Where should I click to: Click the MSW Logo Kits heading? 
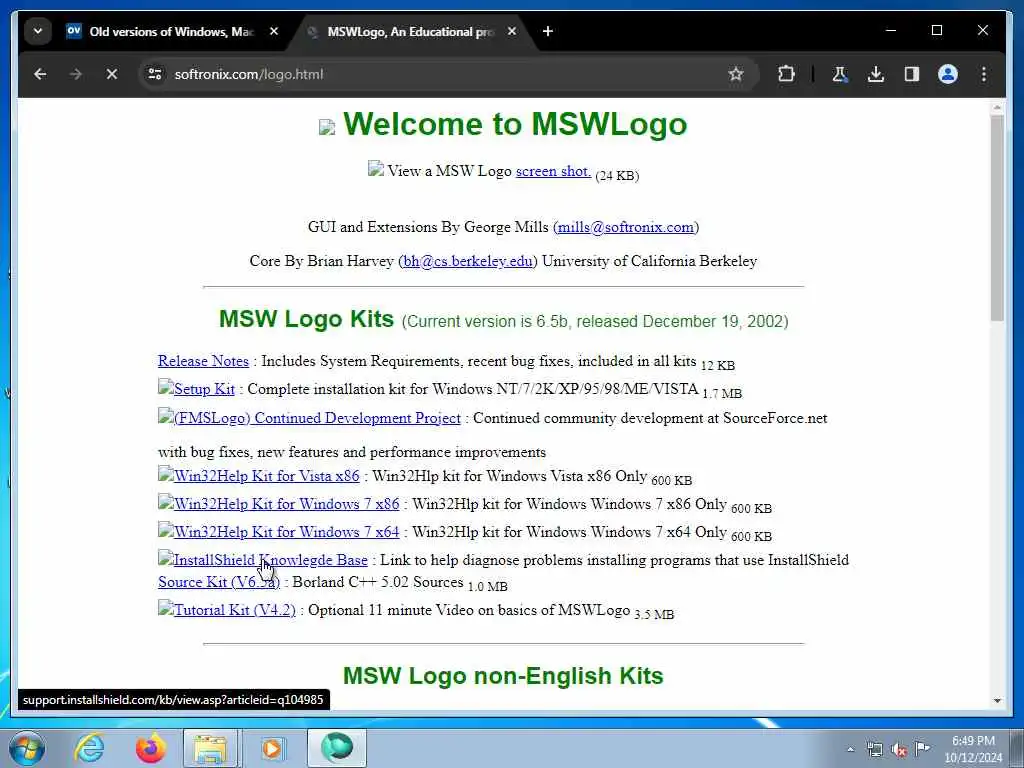(306, 319)
